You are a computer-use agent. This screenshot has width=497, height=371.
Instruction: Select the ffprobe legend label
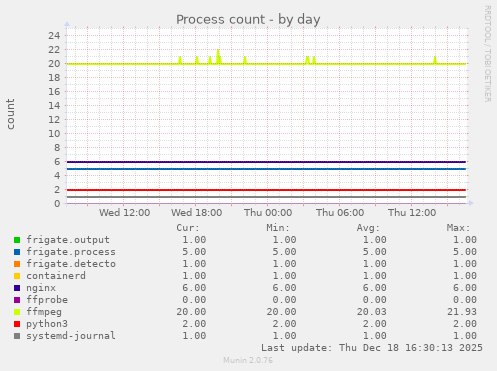click(47, 300)
